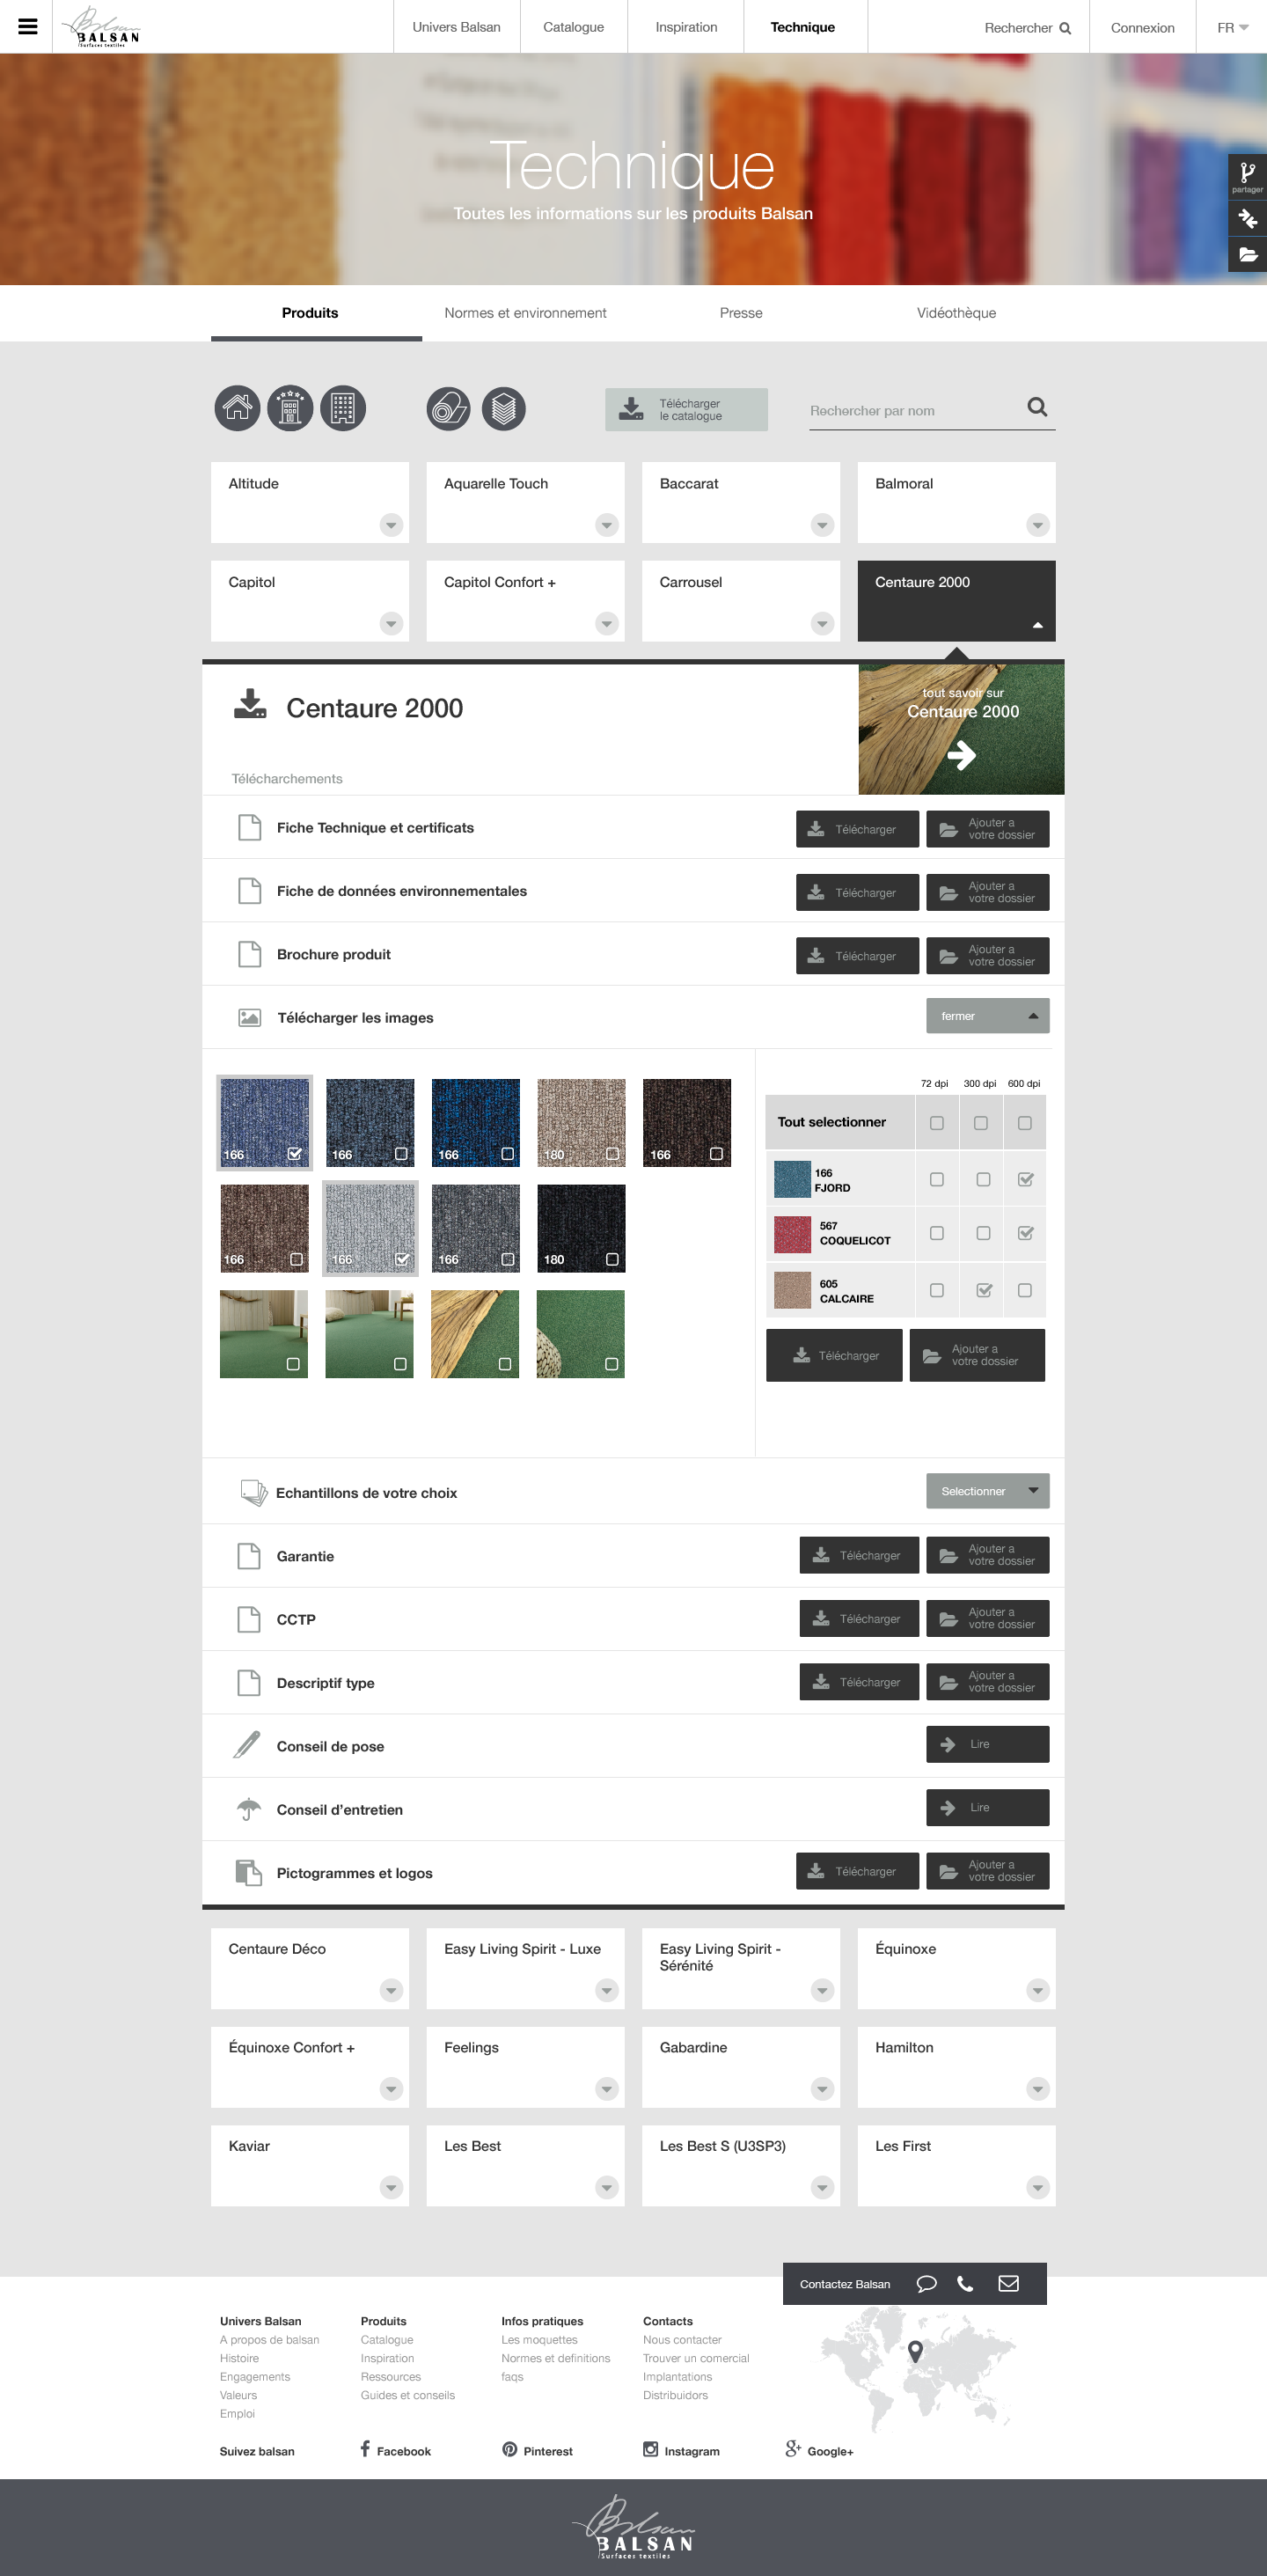This screenshot has height=2576, width=1267.
Task: Click the phone contact icon
Action: [x=965, y=2283]
